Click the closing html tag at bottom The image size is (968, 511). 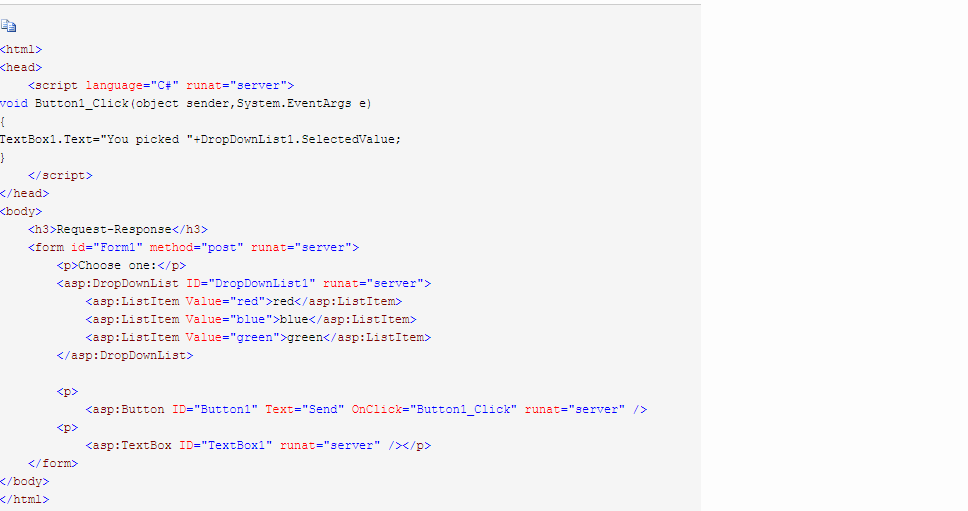[25, 500]
